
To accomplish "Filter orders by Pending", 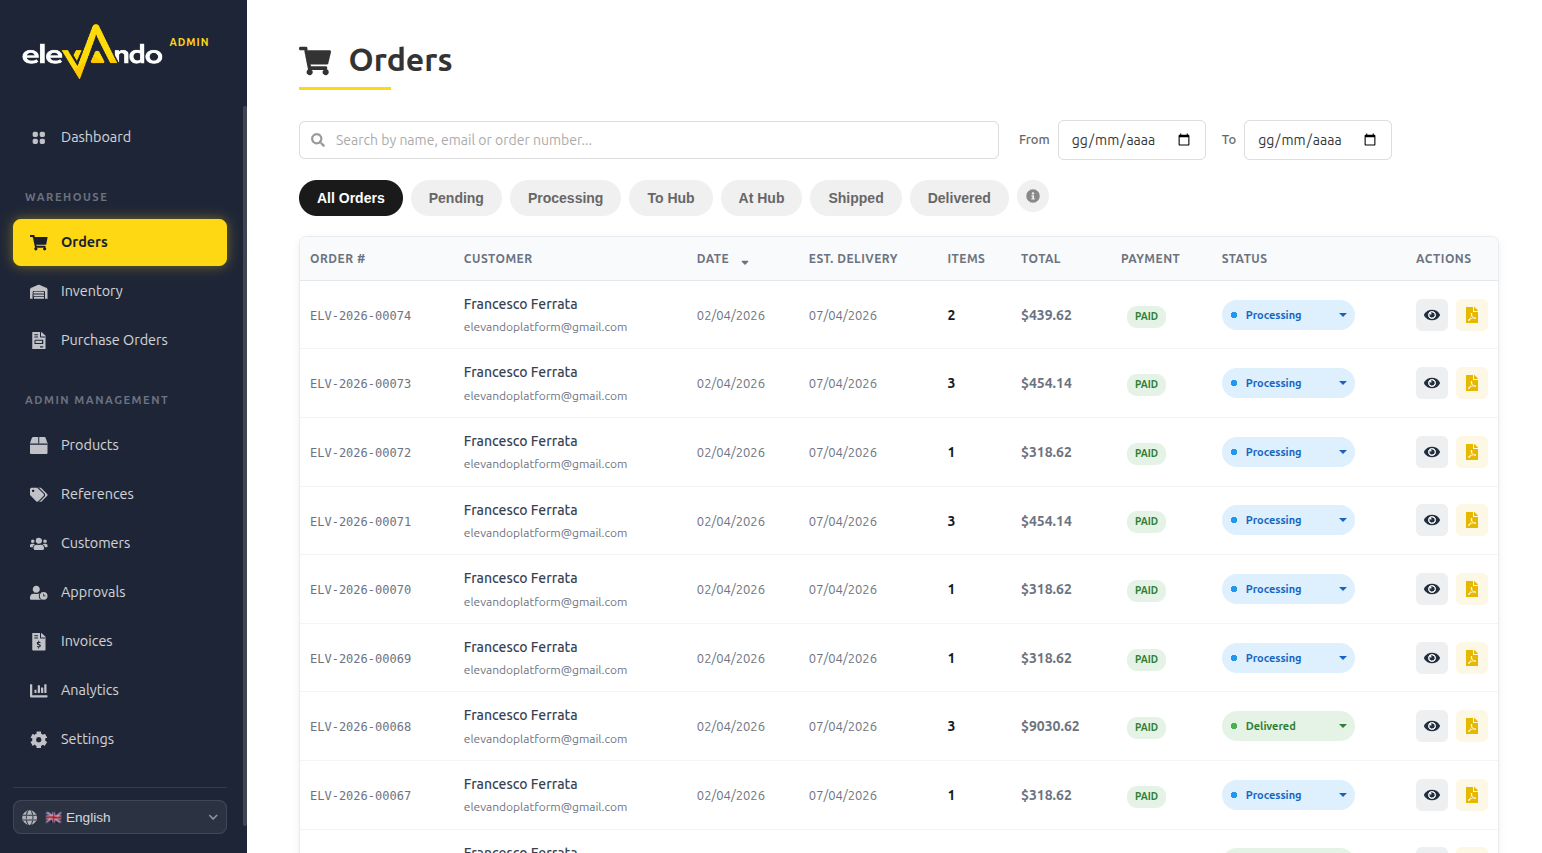I will click(x=456, y=198).
